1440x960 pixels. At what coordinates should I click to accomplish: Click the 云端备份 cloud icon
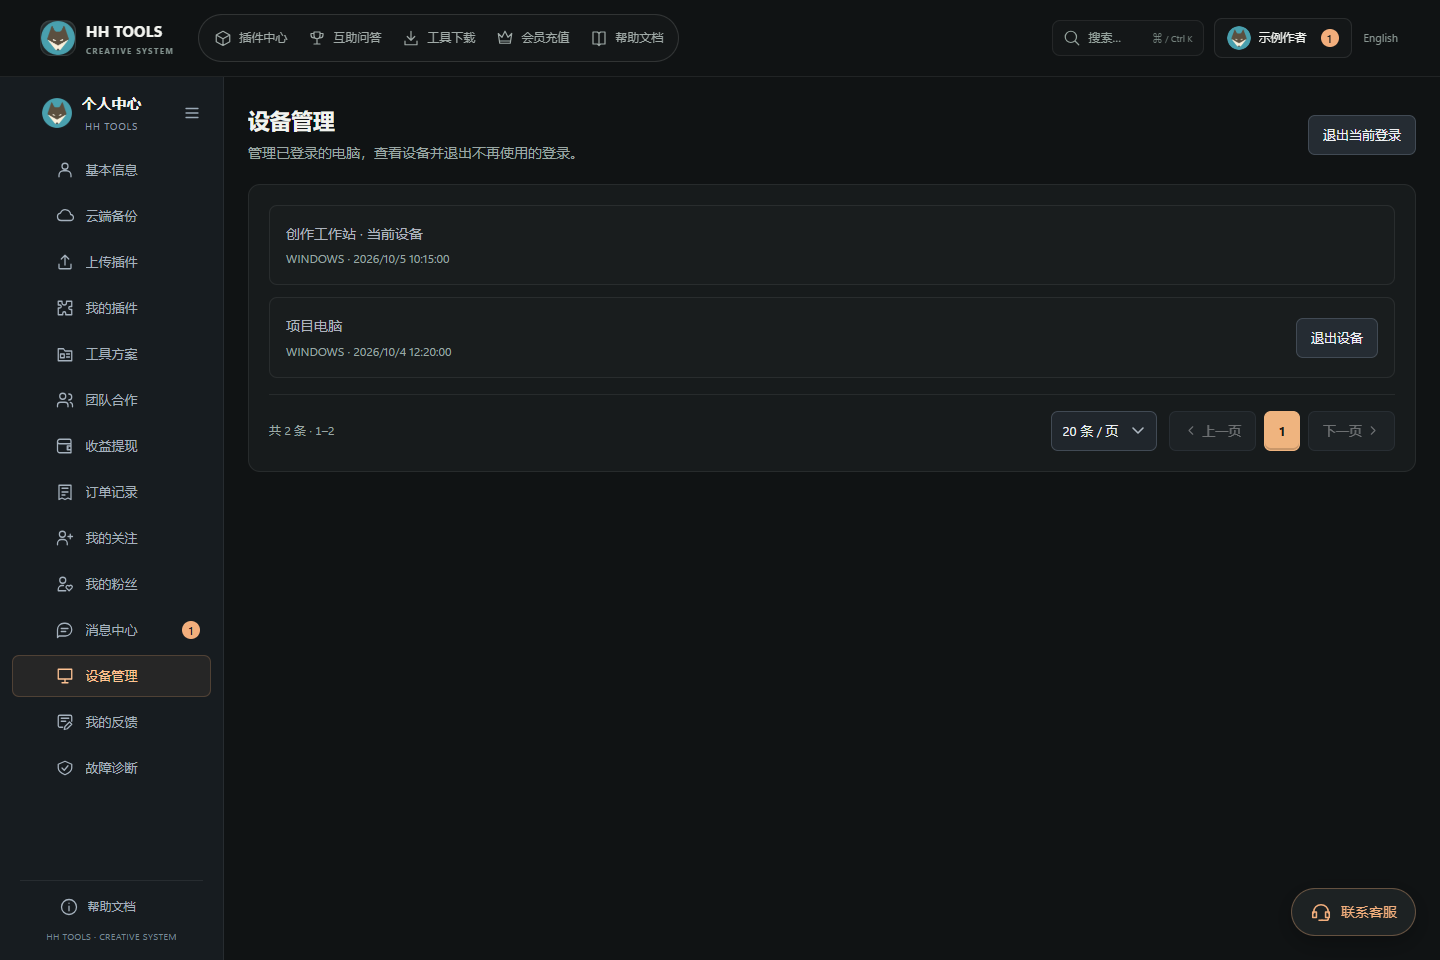click(x=65, y=216)
